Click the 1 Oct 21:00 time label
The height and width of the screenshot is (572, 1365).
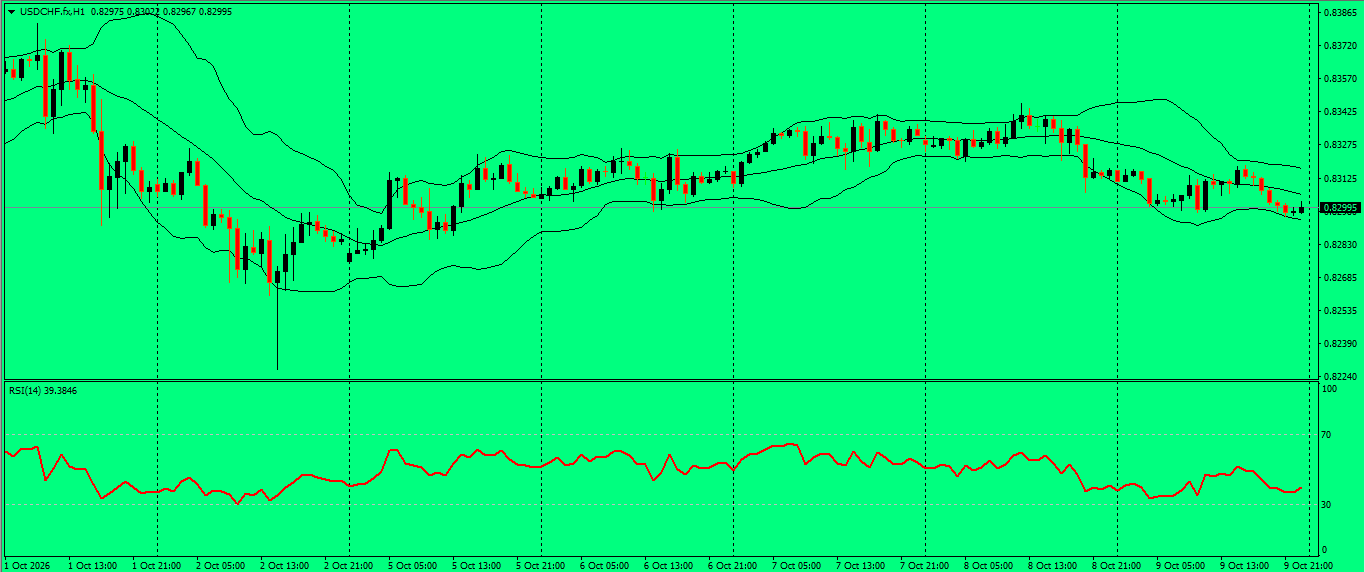pyautogui.click(x=156, y=565)
